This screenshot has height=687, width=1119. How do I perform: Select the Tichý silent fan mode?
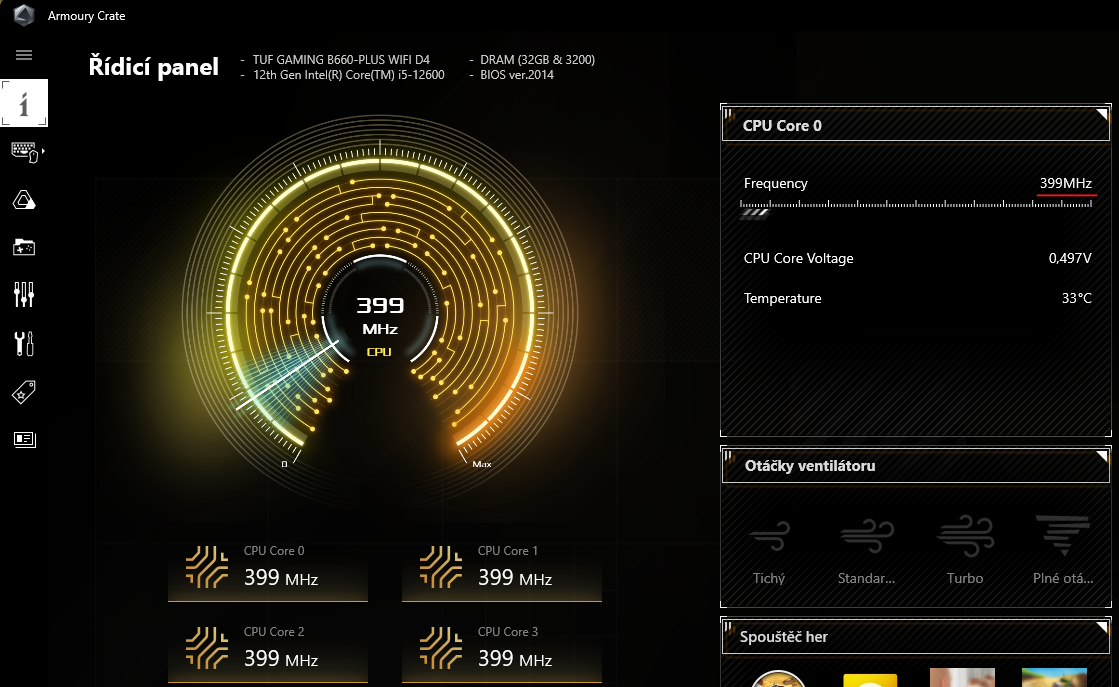click(769, 549)
